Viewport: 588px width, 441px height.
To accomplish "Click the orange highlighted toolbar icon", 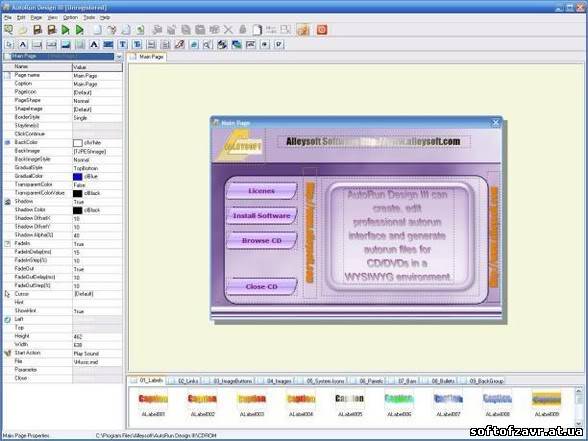I will (303, 30).
